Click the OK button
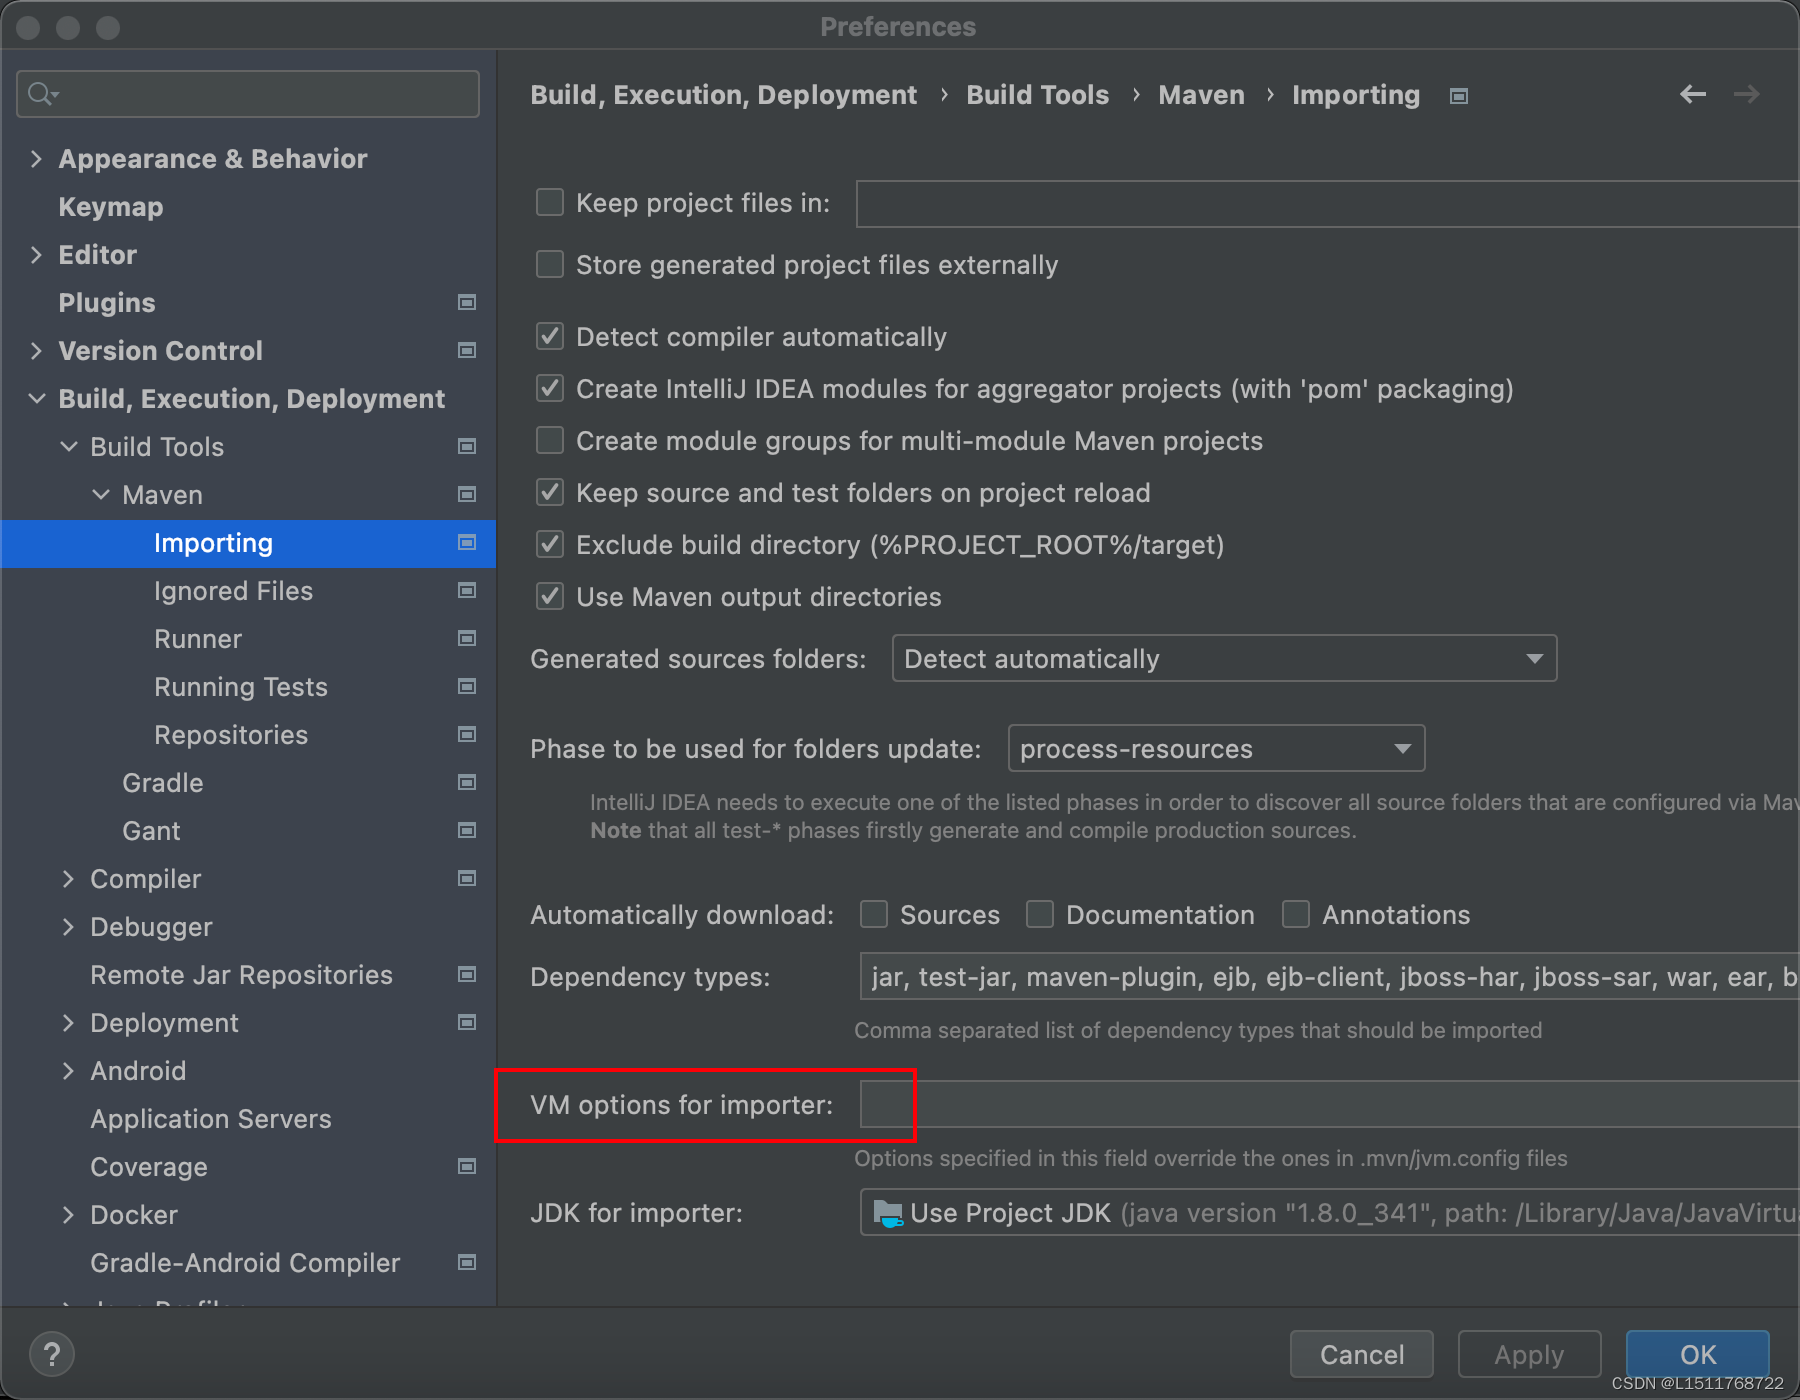 (x=1697, y=1354)
